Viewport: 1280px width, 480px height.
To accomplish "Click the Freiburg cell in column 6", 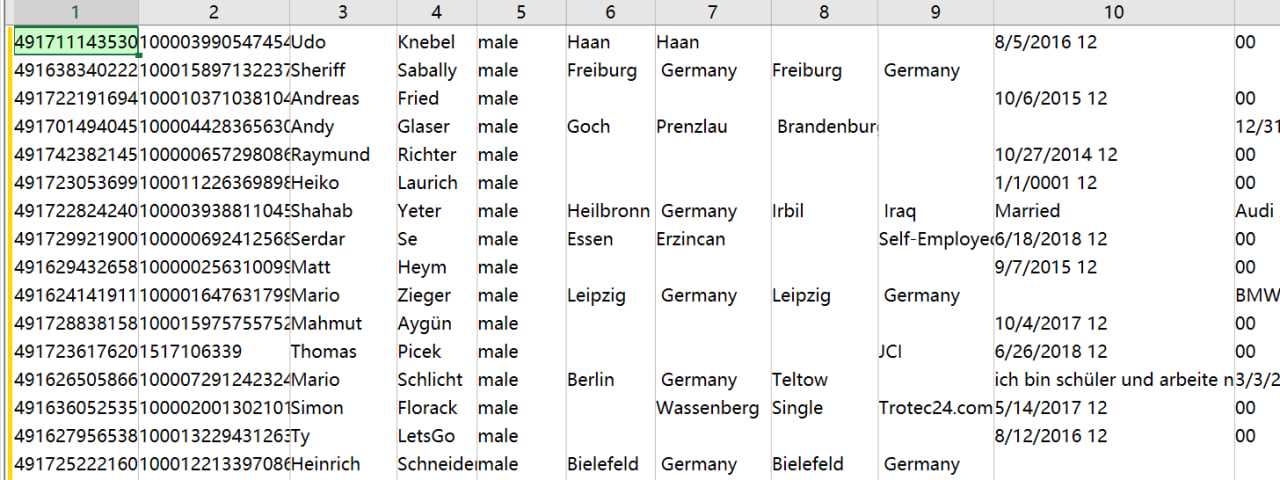I will [x=610, y=70].
